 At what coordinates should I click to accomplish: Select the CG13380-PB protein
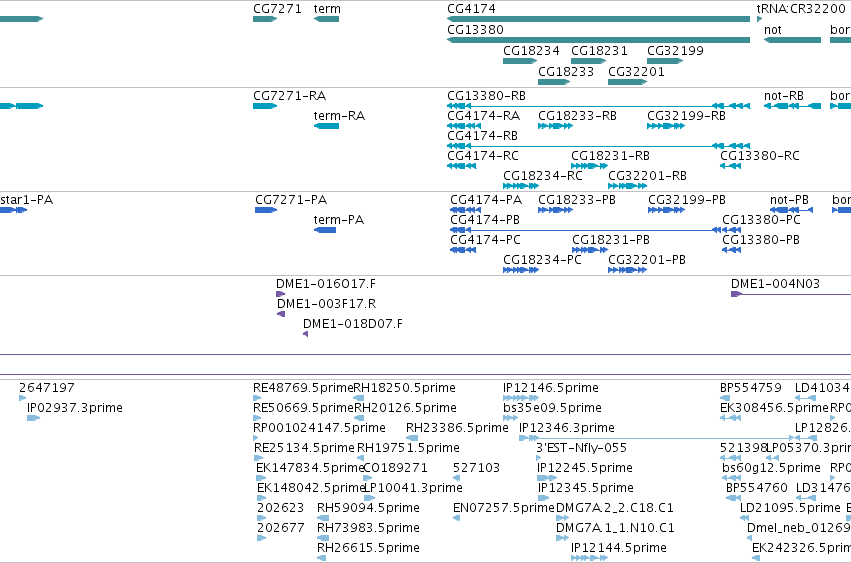pyautogui.click(x=732, y=250)
